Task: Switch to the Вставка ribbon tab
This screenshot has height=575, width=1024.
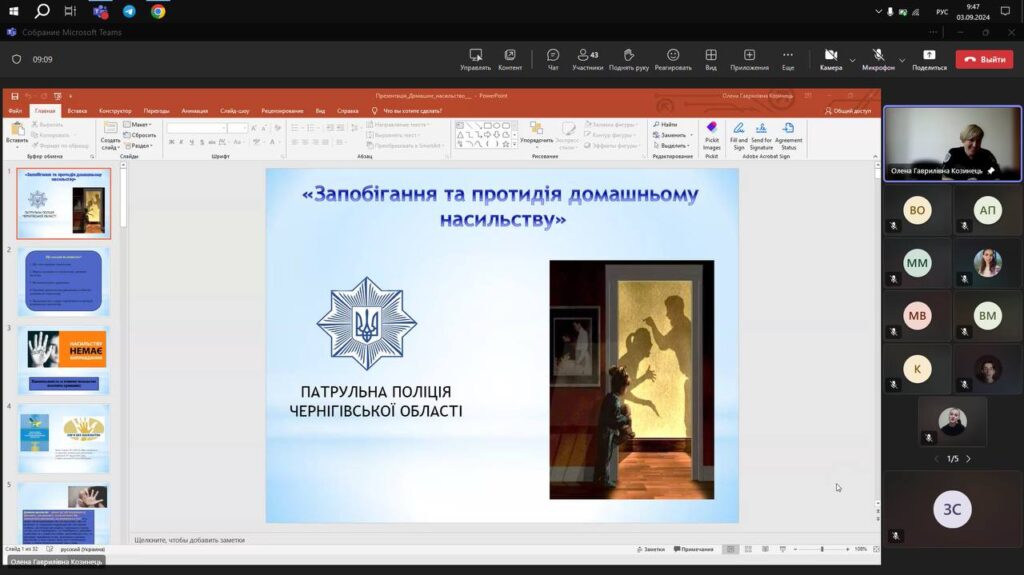Action: [x=76, y=111]
